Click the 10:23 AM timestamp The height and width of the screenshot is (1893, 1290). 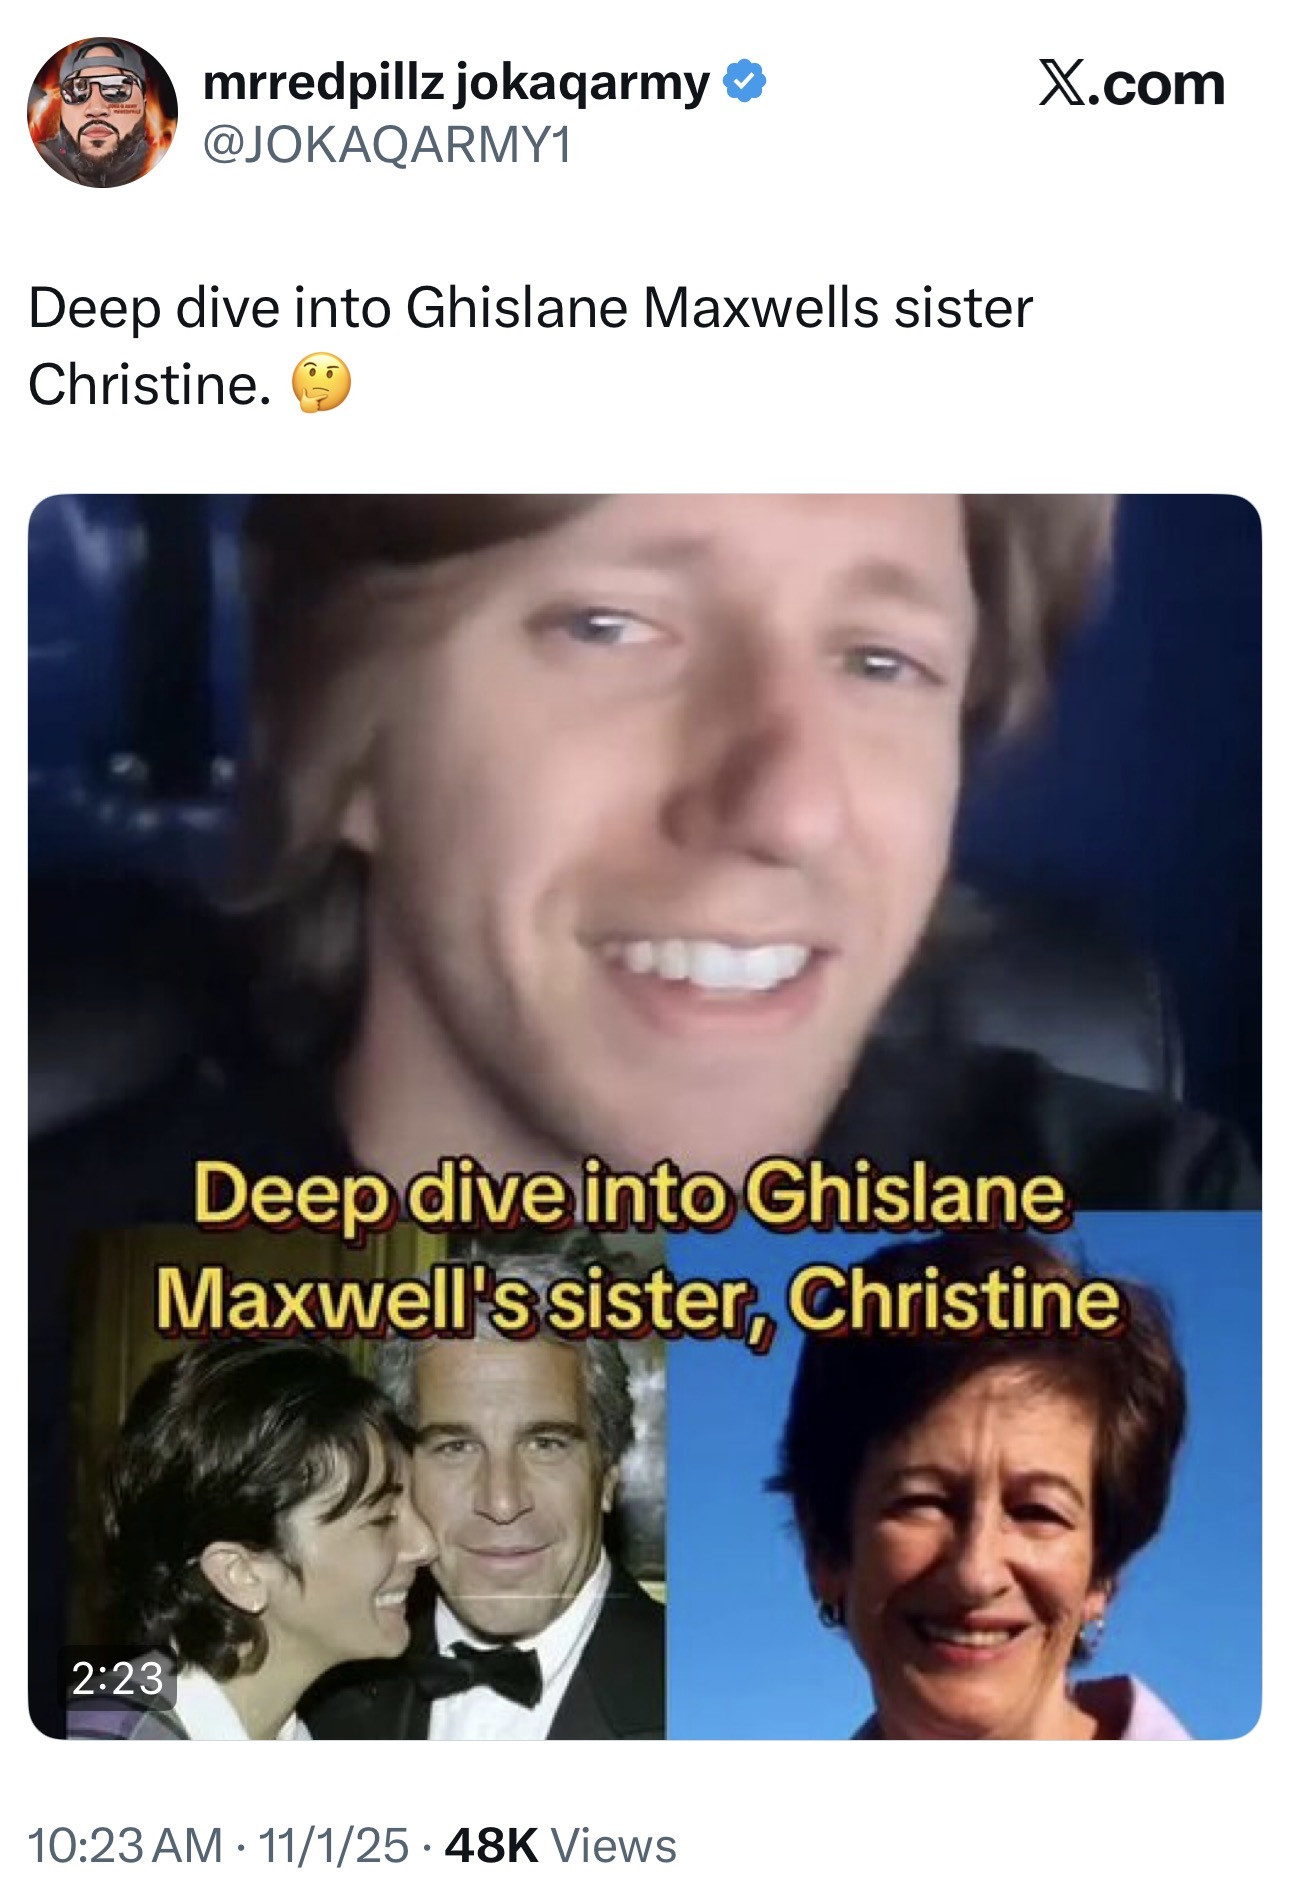(125, 1845)
